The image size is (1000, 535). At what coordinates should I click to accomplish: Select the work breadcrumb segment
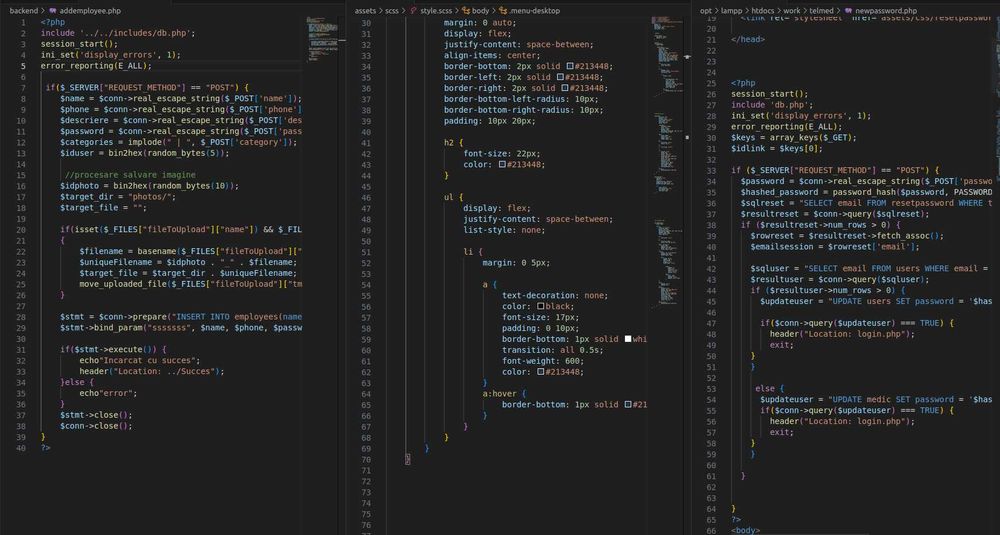pyautogui.click(x=791, y=11)
